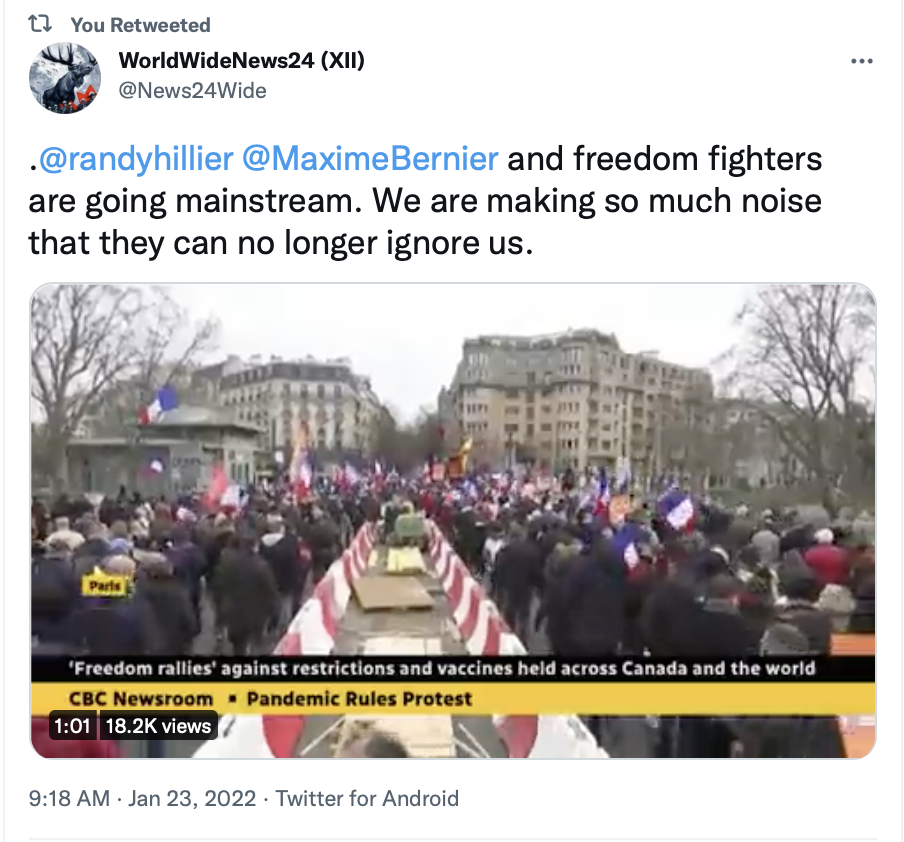Open the @MaximeBernier mention
Screen dimensions: 904x842
[x=370, y=159]
